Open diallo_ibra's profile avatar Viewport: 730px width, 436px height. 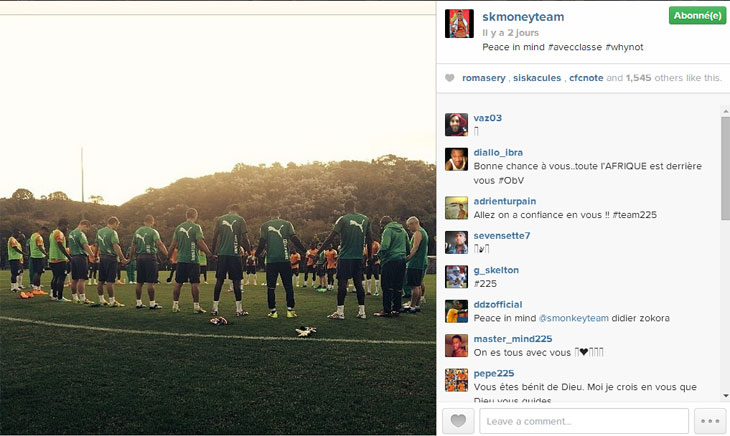click(456, 159)
